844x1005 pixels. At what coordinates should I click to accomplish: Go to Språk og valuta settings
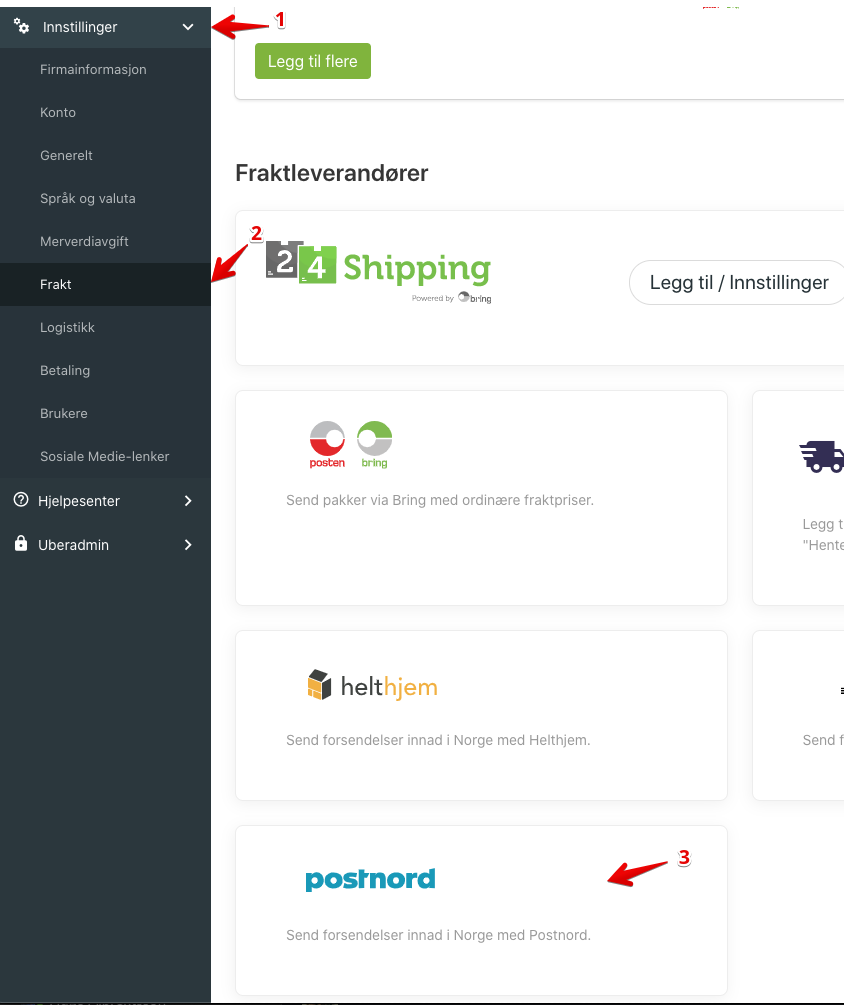(x=88, y=198)
